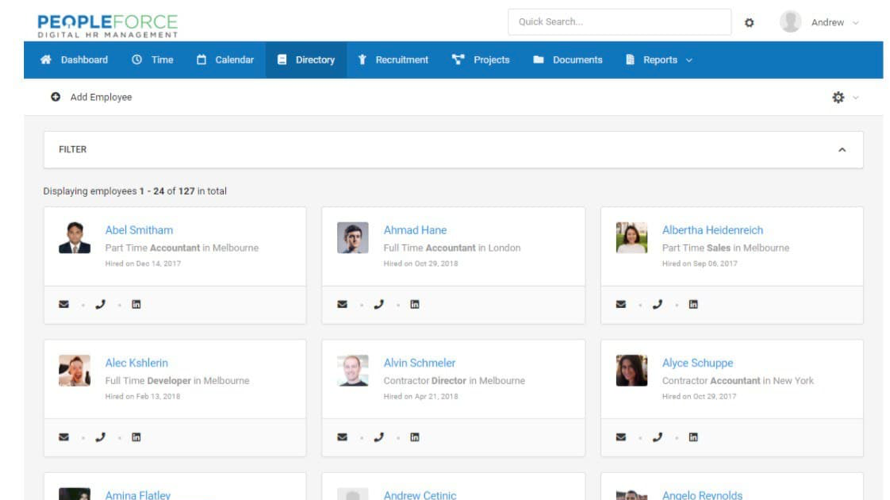Click the plus icon next to Add Employee
This screenshot has width=890, height=500.
coord(56,97)
